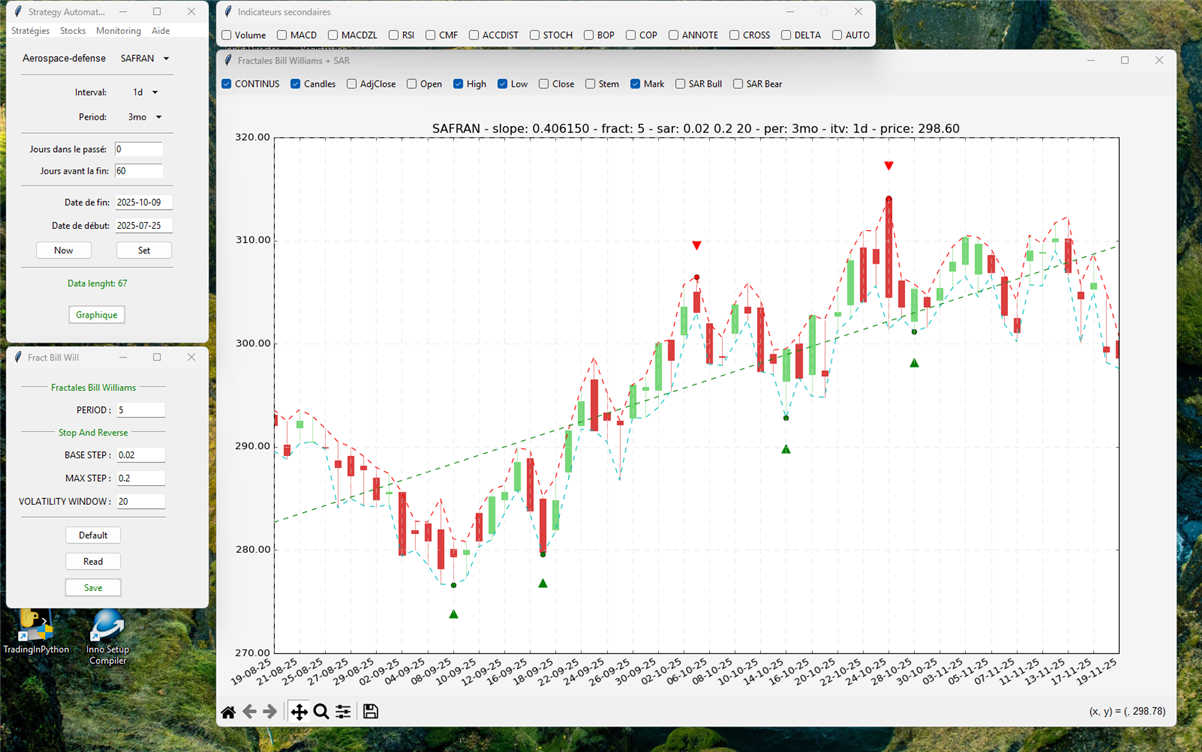This screenshot has height=752, width=1202.
Task: Enable the MACD indicator checkbox
Action: pos(282,35)
